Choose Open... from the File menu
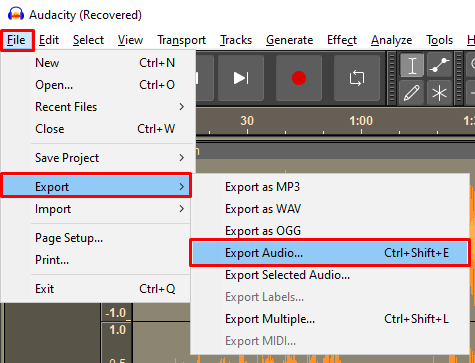The width and height of the screenshot is (475, 363). [97, 85]
